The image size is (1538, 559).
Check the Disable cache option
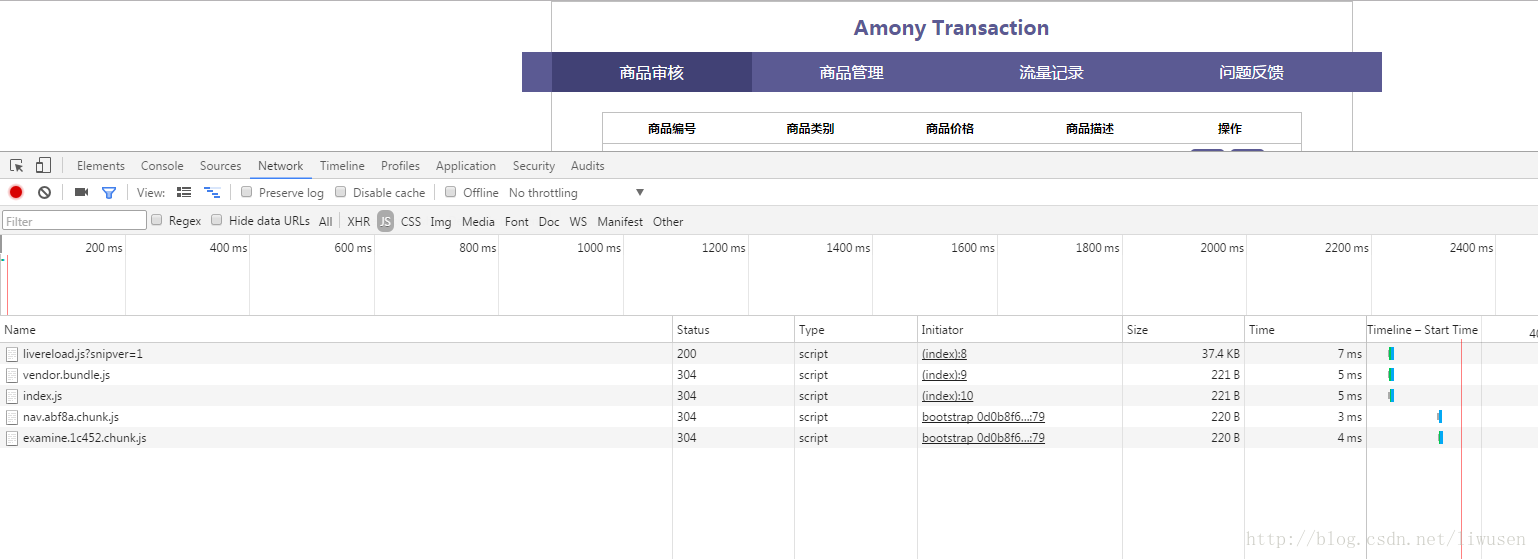[341, 192]
